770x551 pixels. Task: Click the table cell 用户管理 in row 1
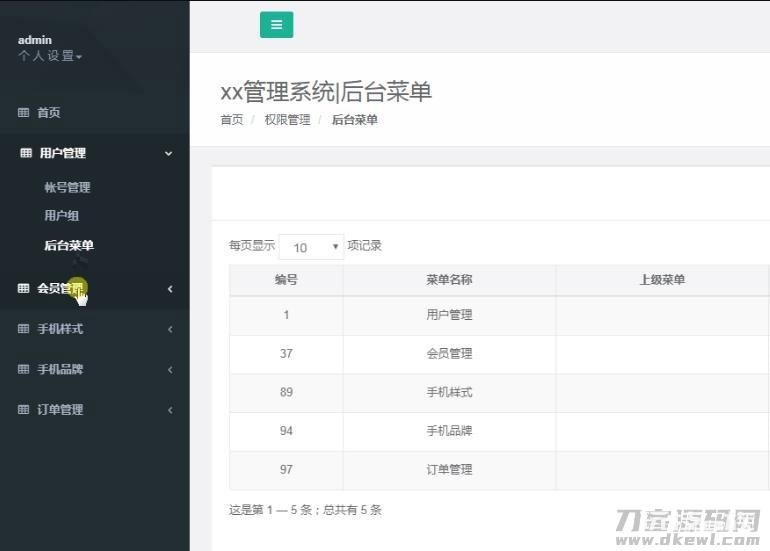coord(449,315)
